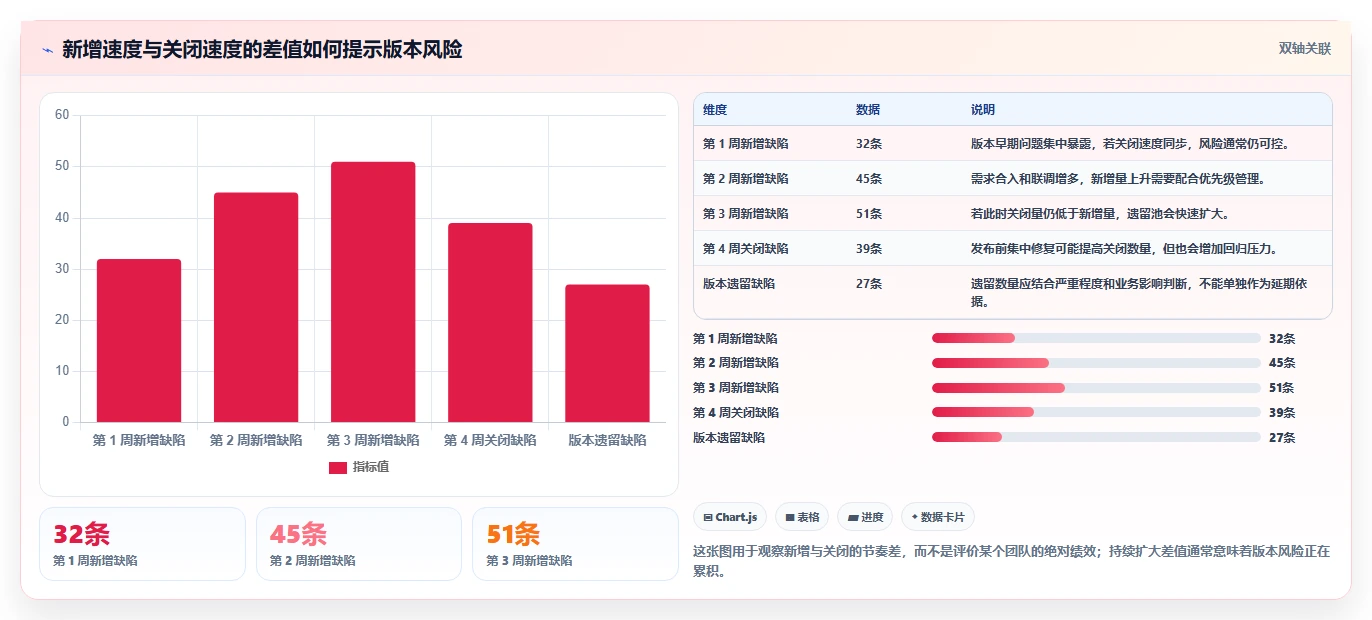
Task: Click the icon inside the 表格 chip
Action: pyautogui.click(x=790, y=518)
